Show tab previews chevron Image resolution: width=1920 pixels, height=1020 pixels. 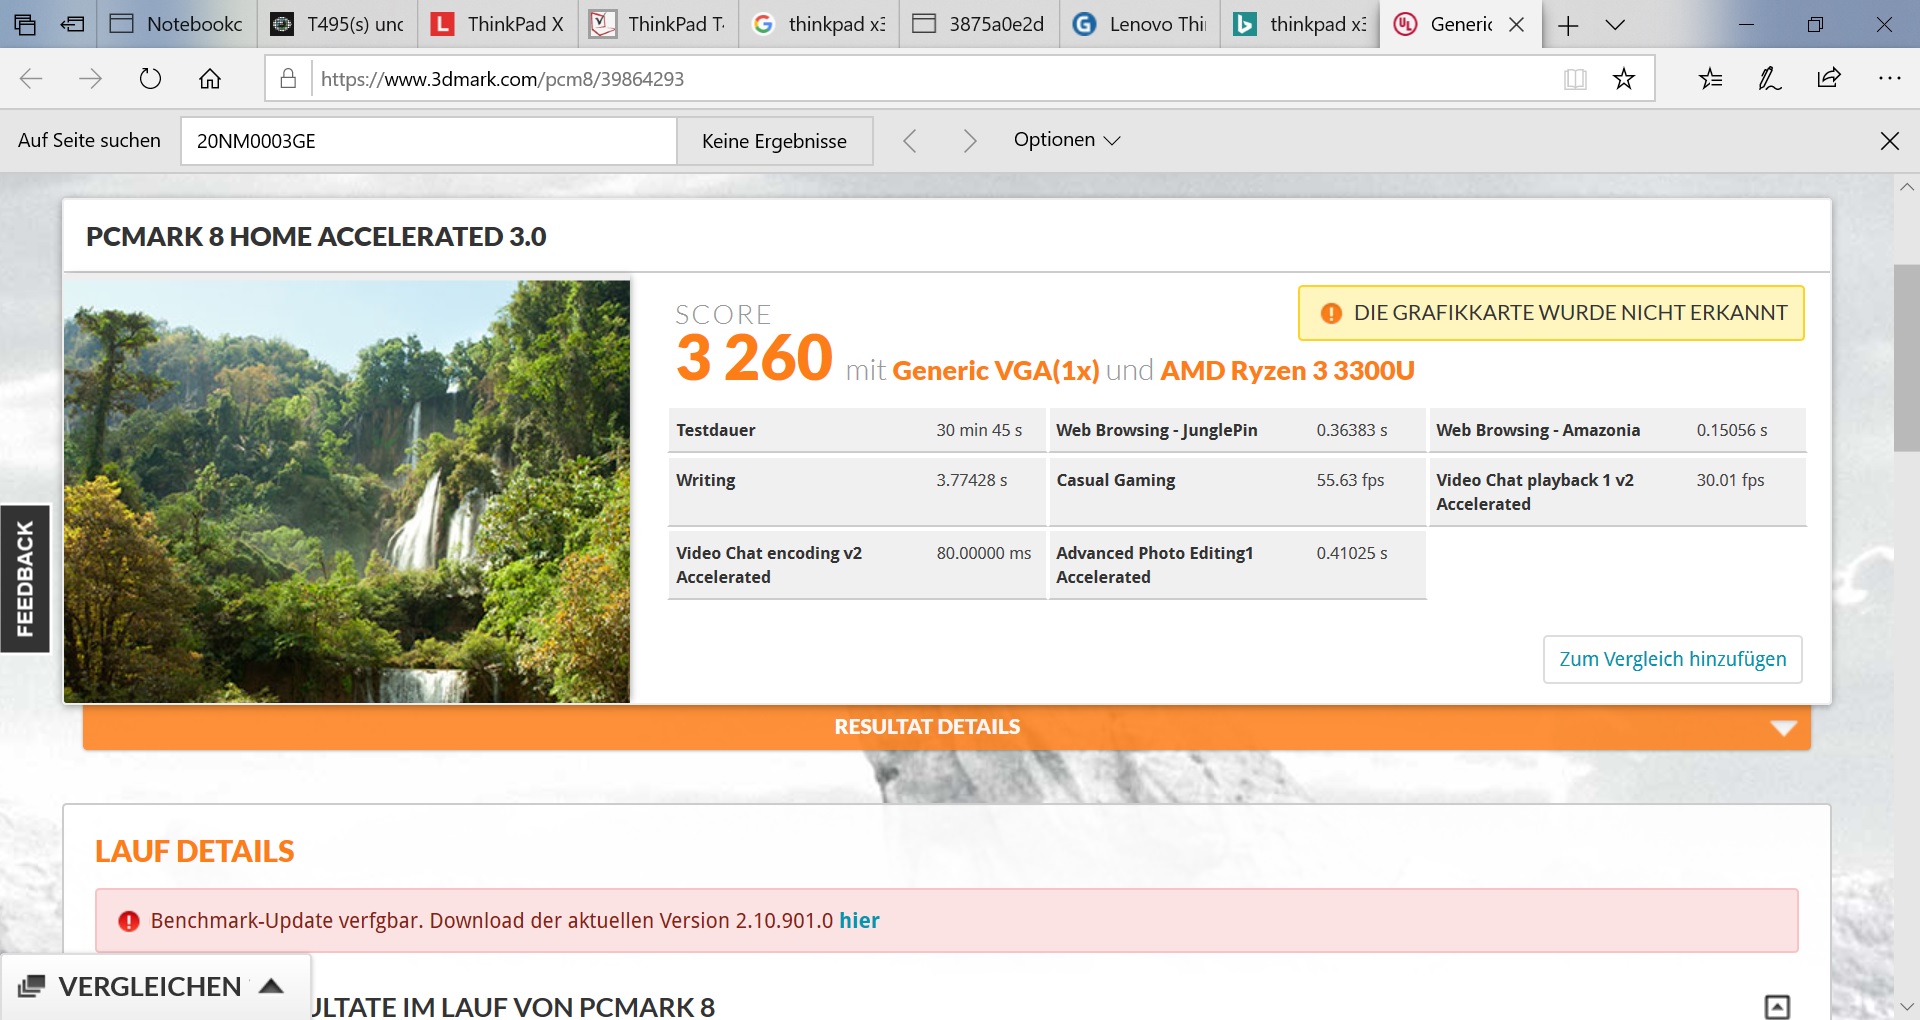pyautogui.click(x=1615, y=25)
